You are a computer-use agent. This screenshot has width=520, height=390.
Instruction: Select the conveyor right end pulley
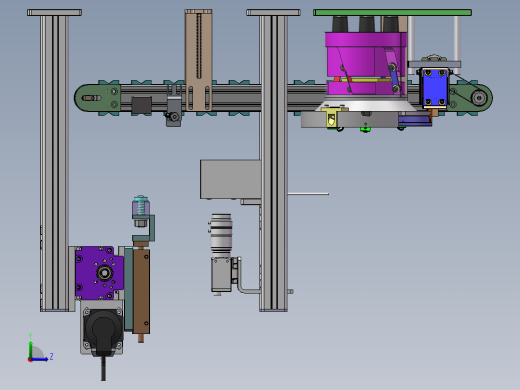479,98
